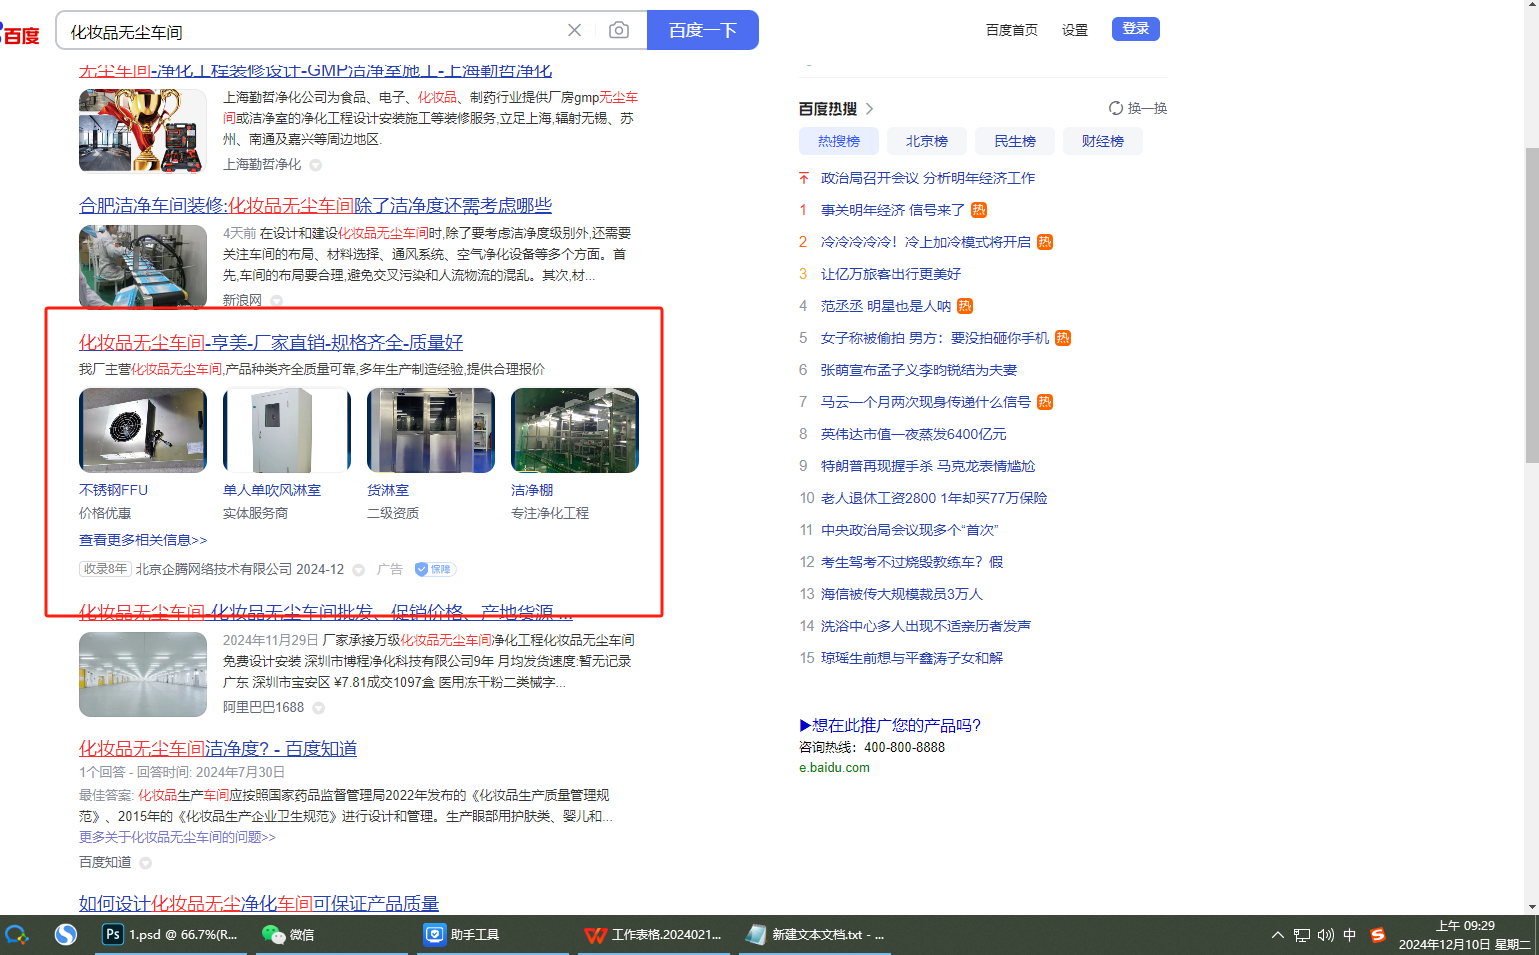This screenshot has height=955, width=1539.
Task: Click the volume icon in system tray
Action: pos(1325,935)
